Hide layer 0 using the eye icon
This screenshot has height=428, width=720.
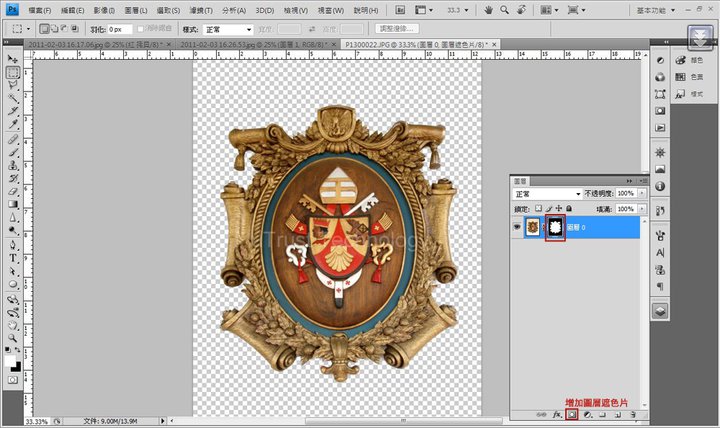click(517, 227)
